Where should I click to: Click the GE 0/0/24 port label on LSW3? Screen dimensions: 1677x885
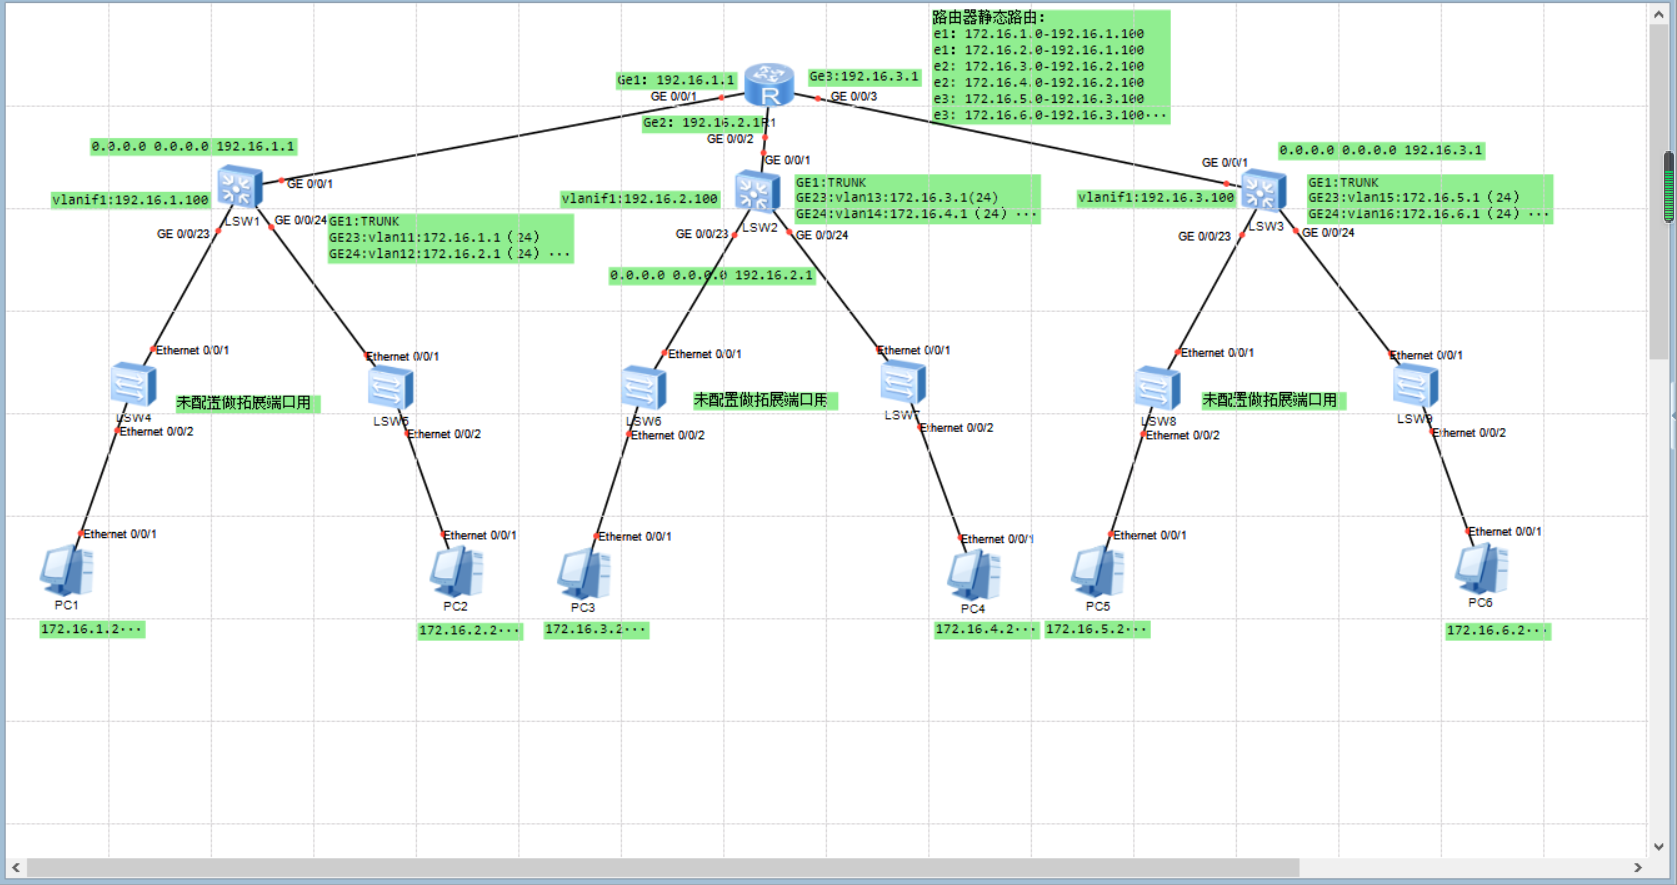pyautogui.click(x=1328, y=233)
